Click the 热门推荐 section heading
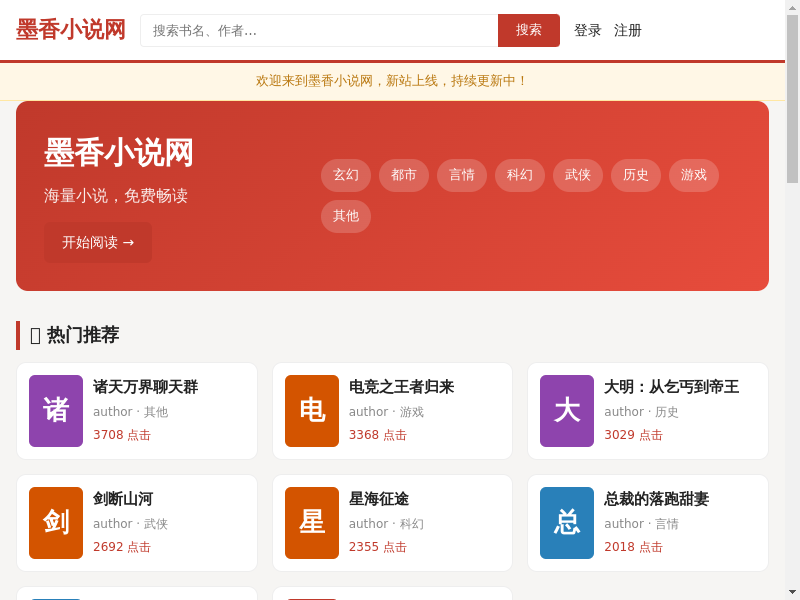800x600 pixels. pyautogui.click(x=75, y=335)
